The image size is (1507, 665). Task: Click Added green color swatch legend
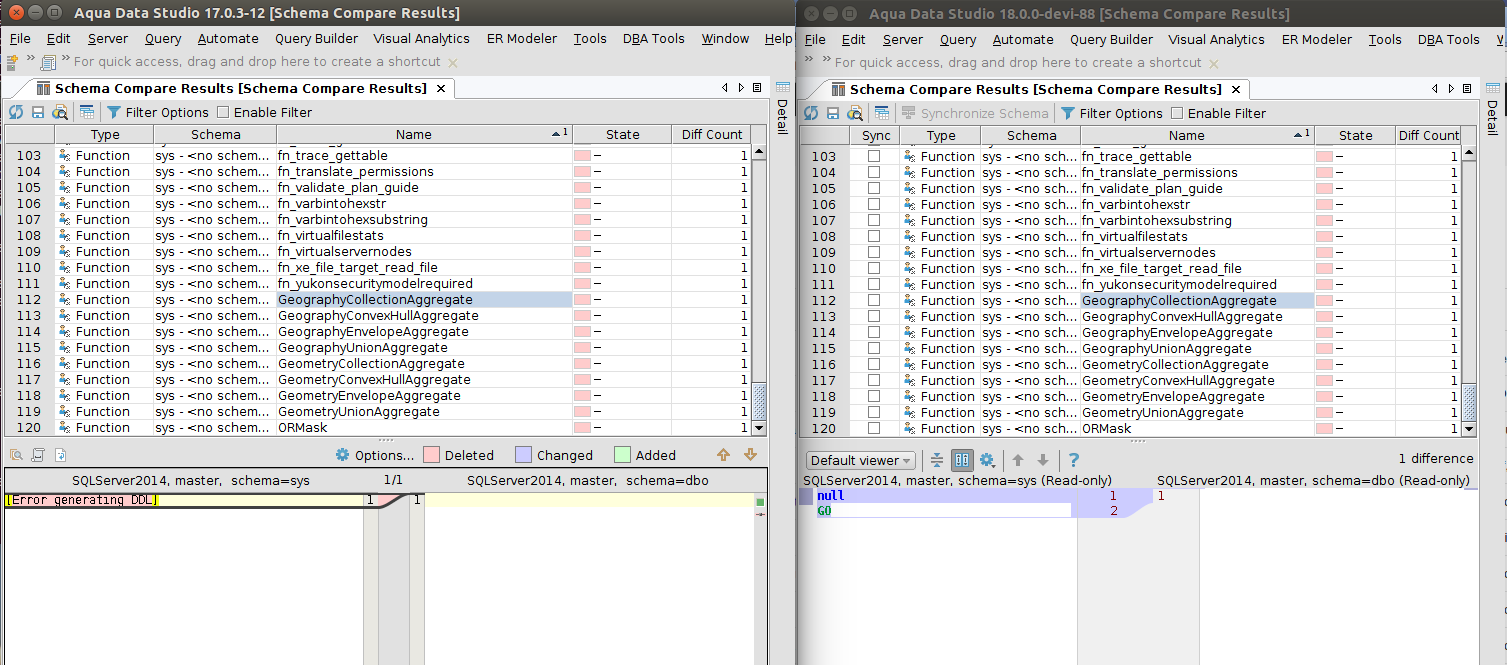pos(623,455)
